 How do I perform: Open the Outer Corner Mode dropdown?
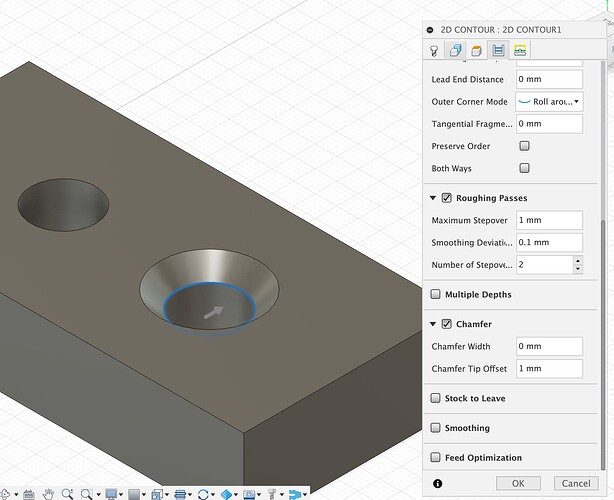(x=549, y=102)
